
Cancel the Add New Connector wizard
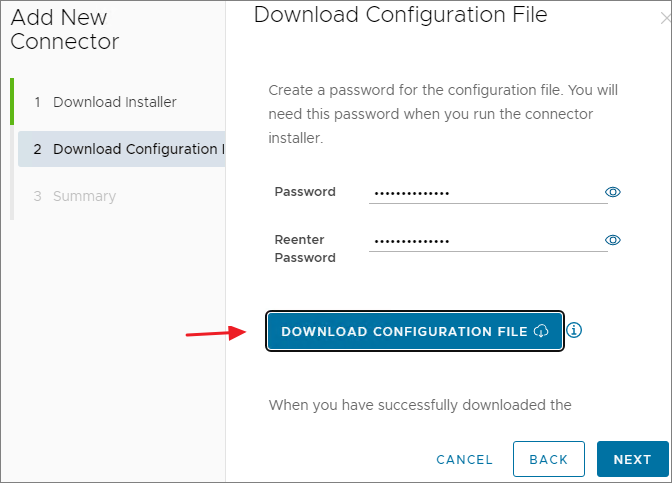click(x=464, y=460)
